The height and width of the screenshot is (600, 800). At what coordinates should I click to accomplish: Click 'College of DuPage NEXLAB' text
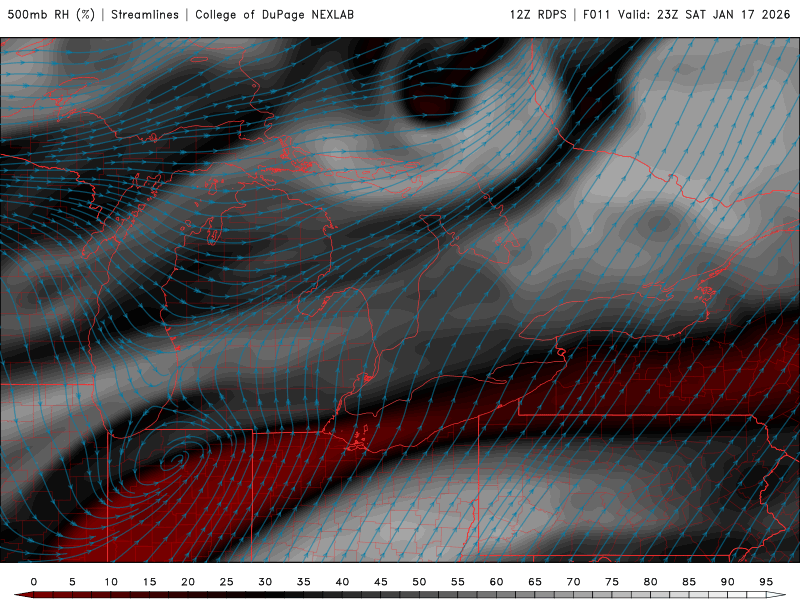click(x=274, y=15)
